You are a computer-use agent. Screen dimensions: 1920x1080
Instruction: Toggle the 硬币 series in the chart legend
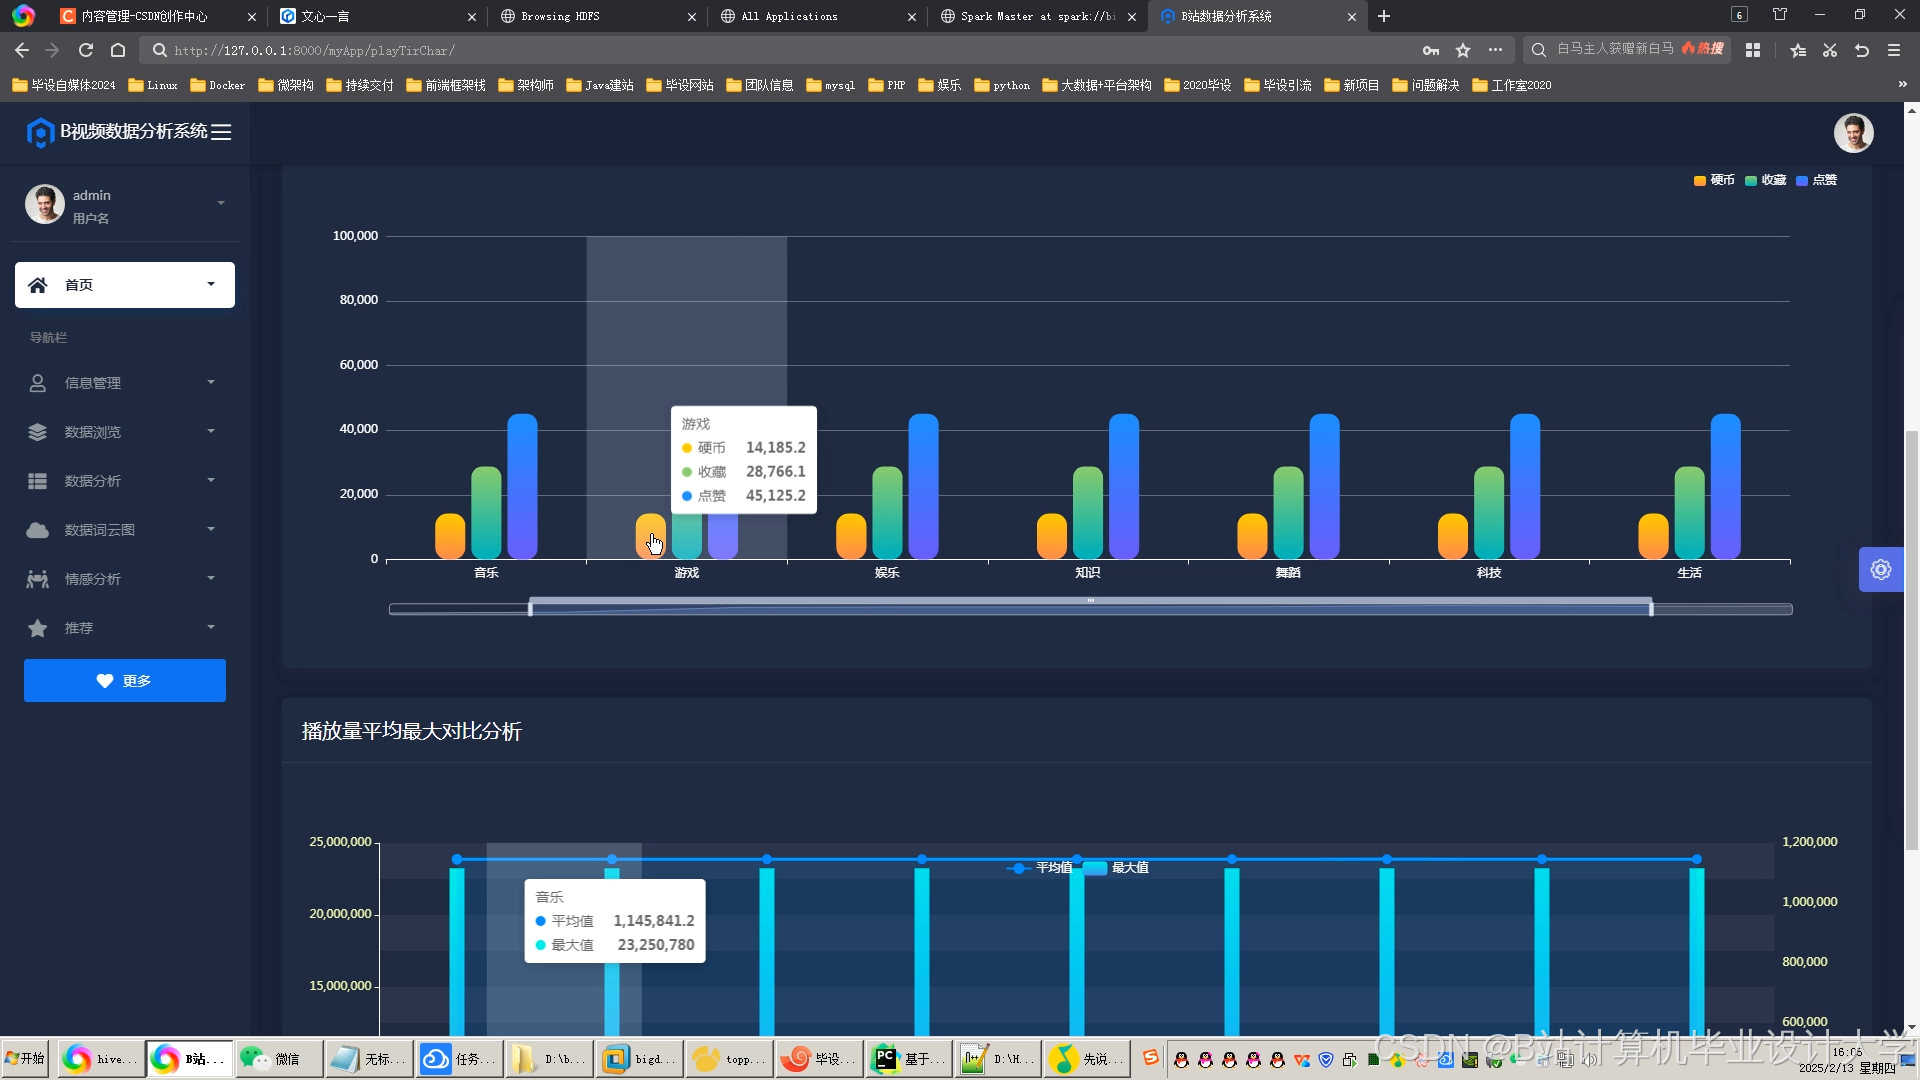coord(1714,180)
